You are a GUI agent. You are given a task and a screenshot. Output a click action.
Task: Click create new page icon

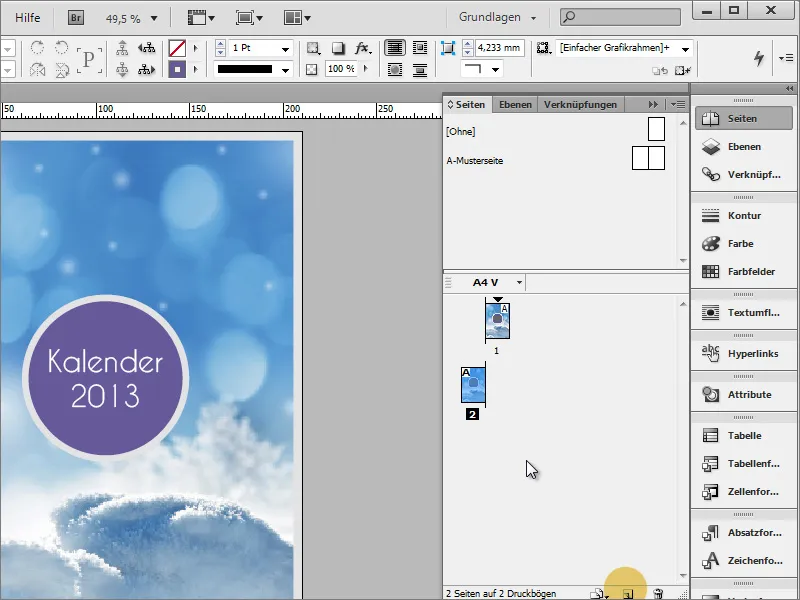(628, 594)
